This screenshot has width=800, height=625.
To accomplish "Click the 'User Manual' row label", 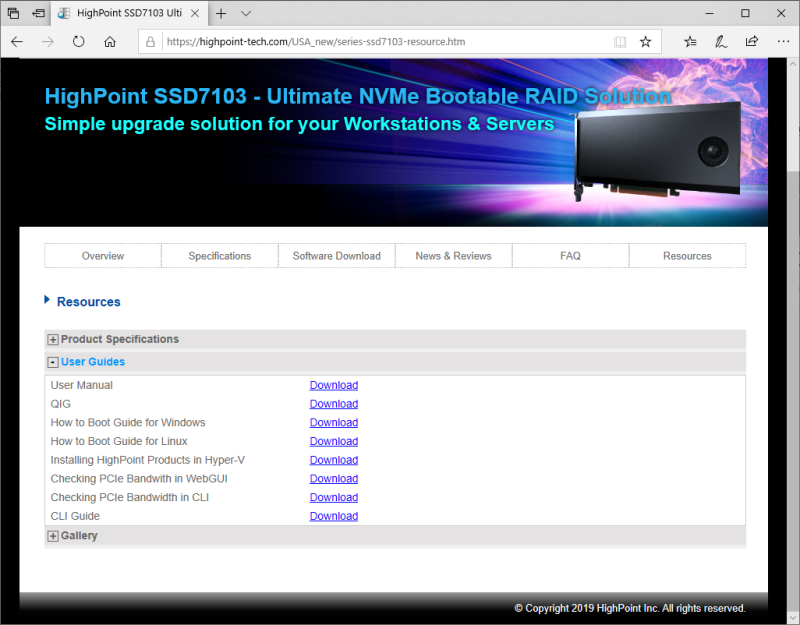I will pyautogui.click(x=82, y=385).
